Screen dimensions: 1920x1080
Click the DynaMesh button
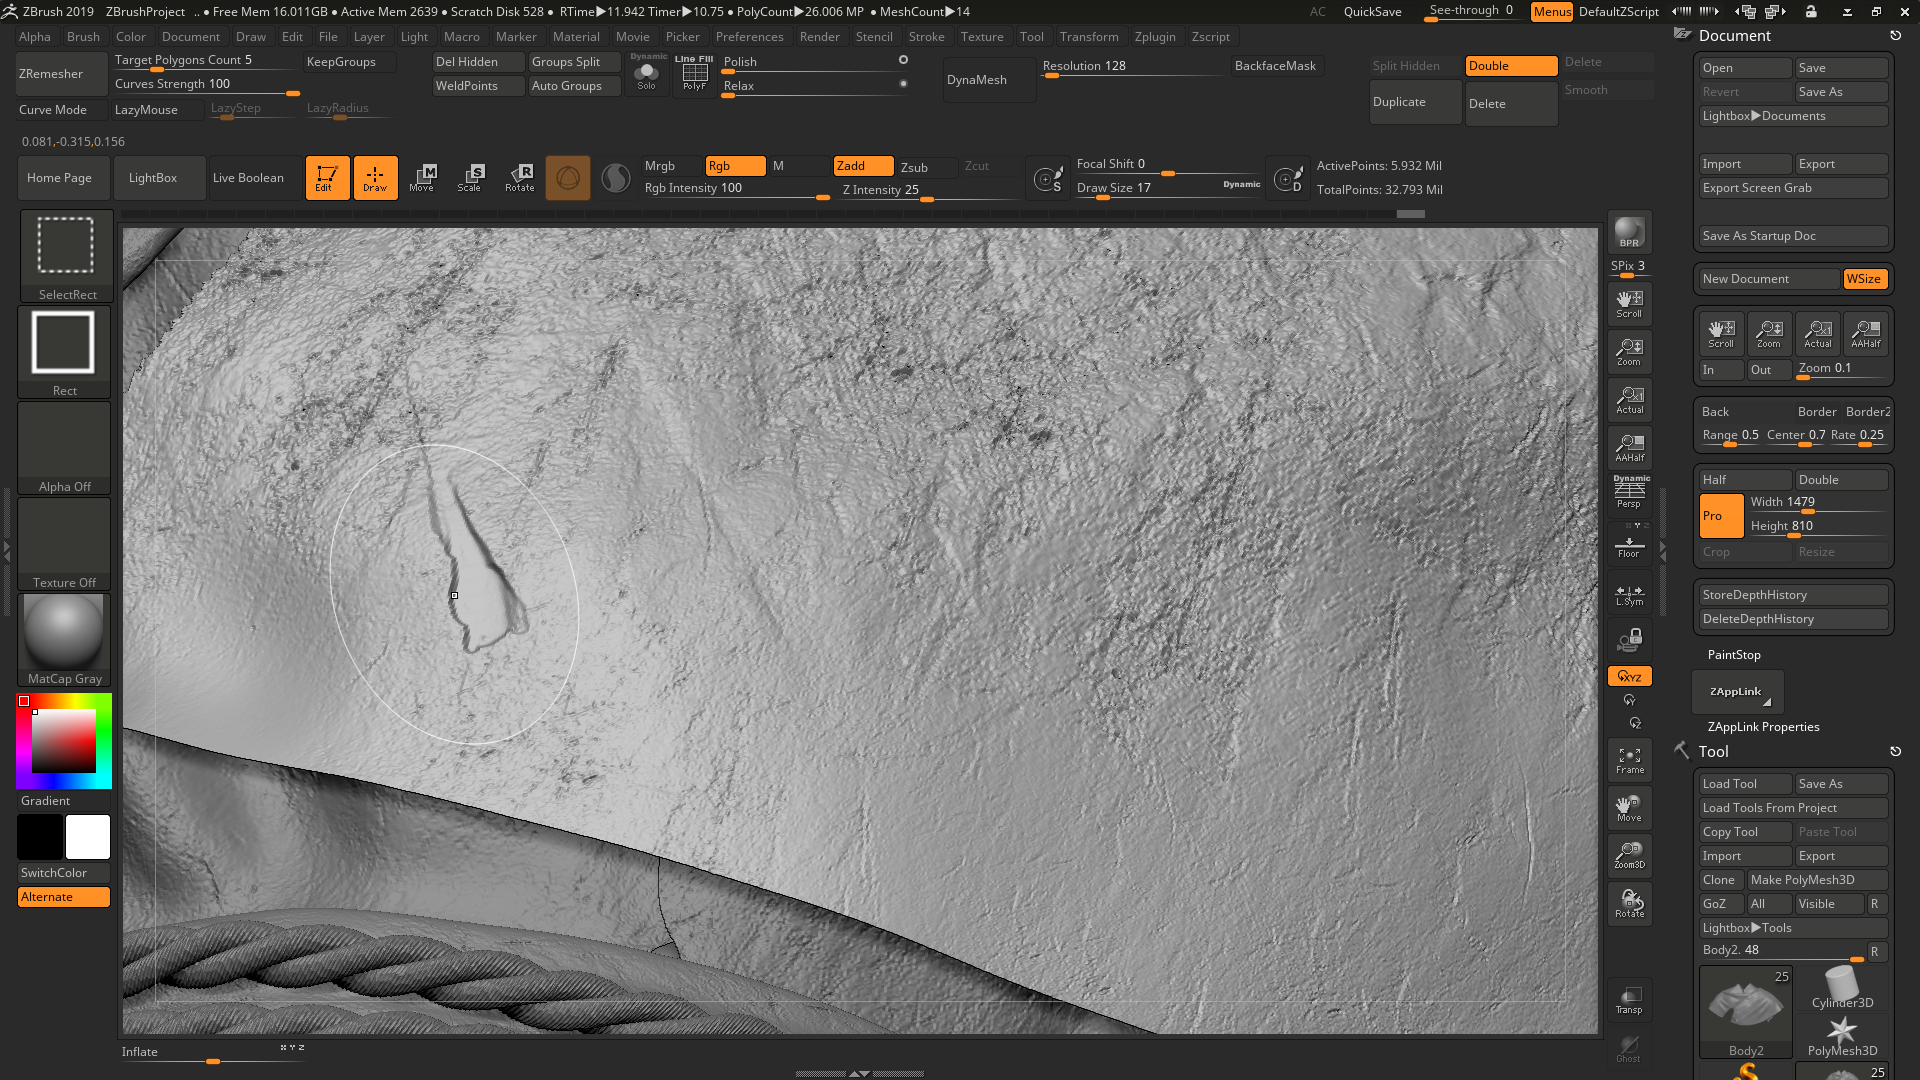pyautogui.click(x=990, y=80)
